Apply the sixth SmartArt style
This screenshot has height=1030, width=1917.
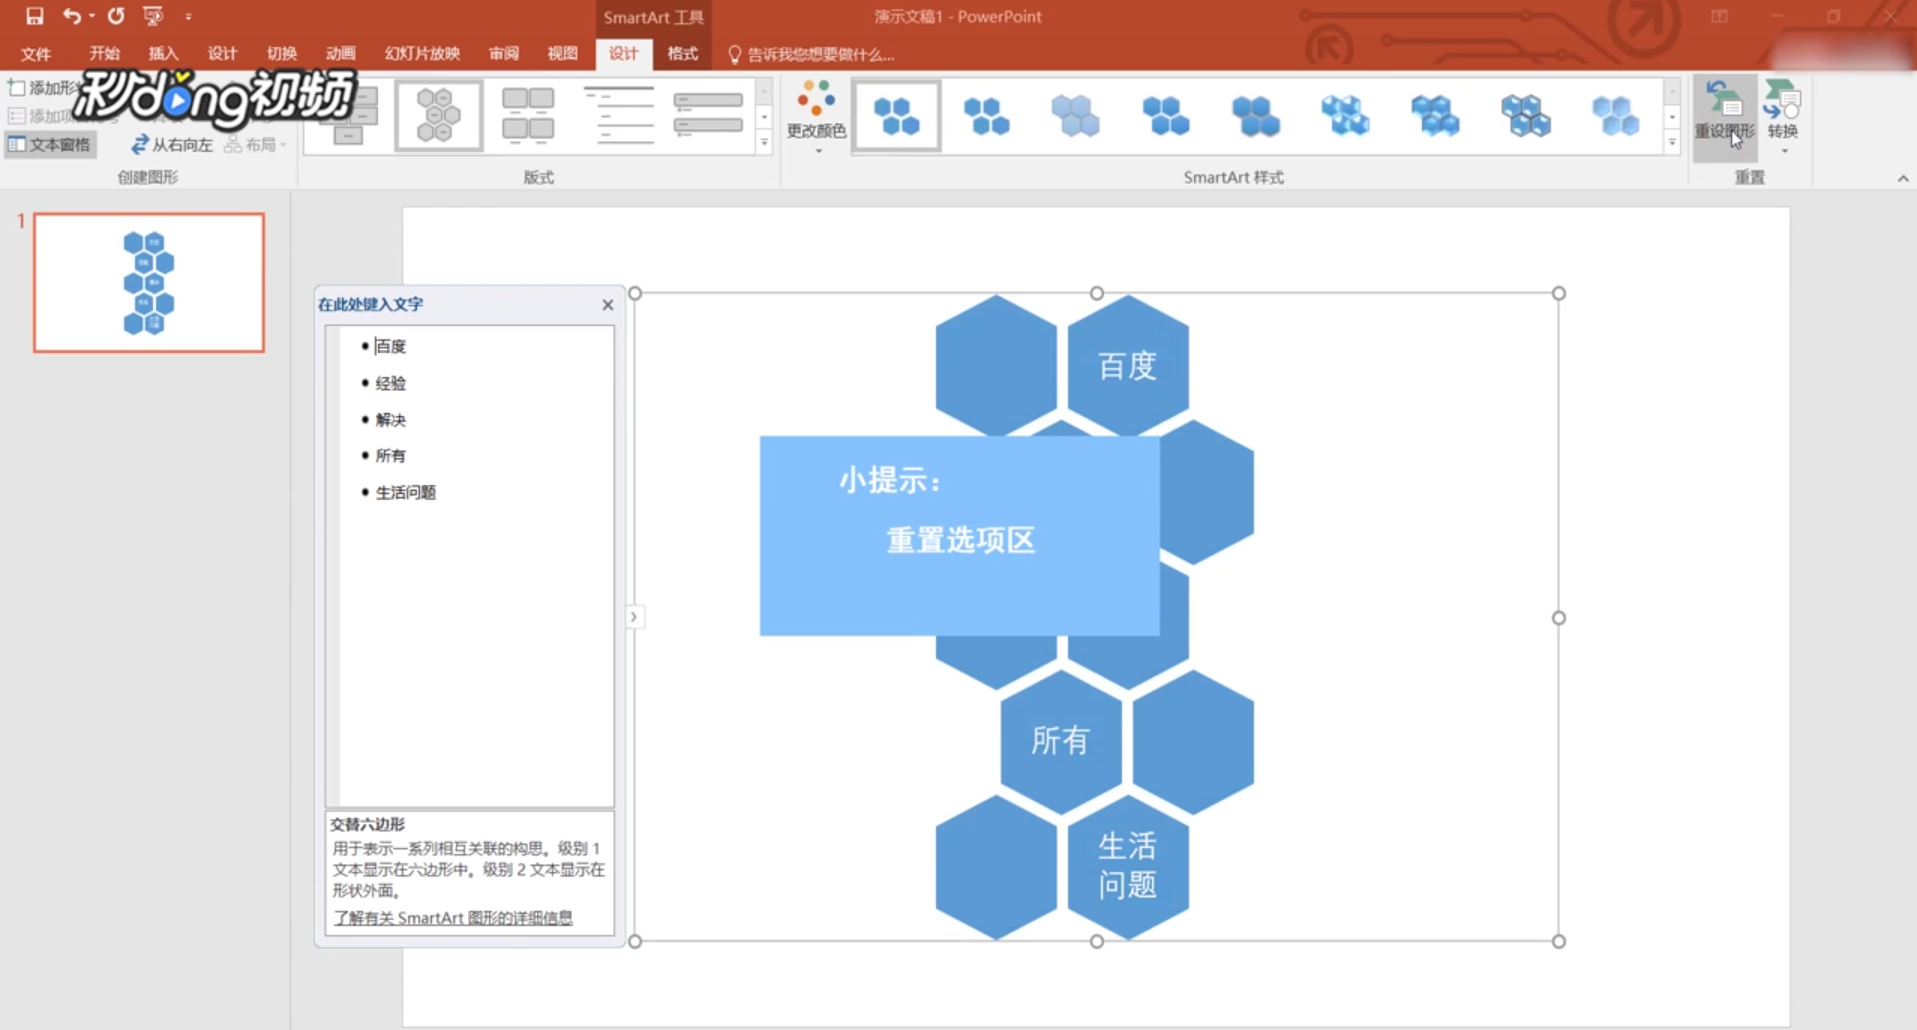[1346, 116]
